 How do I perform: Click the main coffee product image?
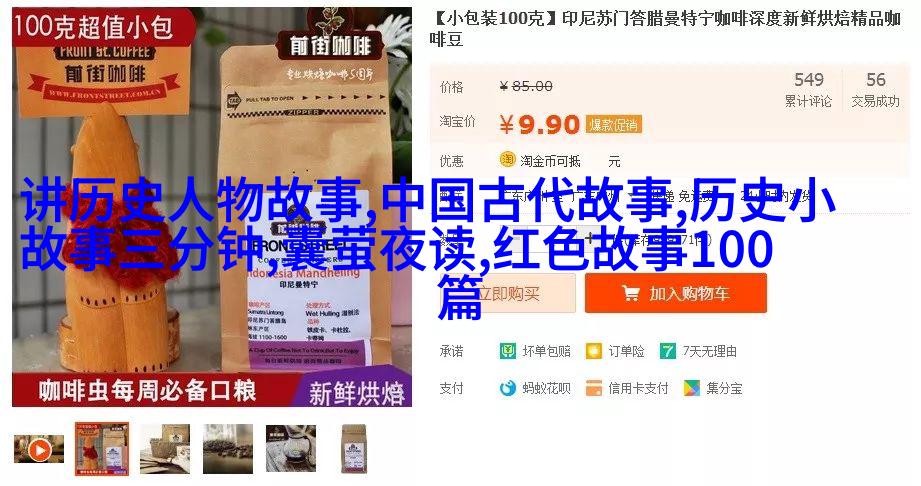[x=212, y=206]
